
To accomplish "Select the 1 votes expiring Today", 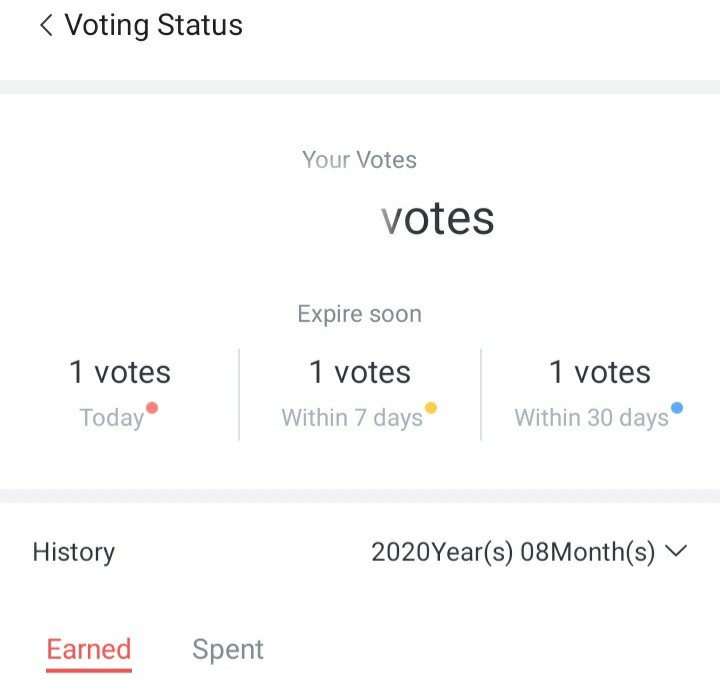I will (x=120, y=372).
